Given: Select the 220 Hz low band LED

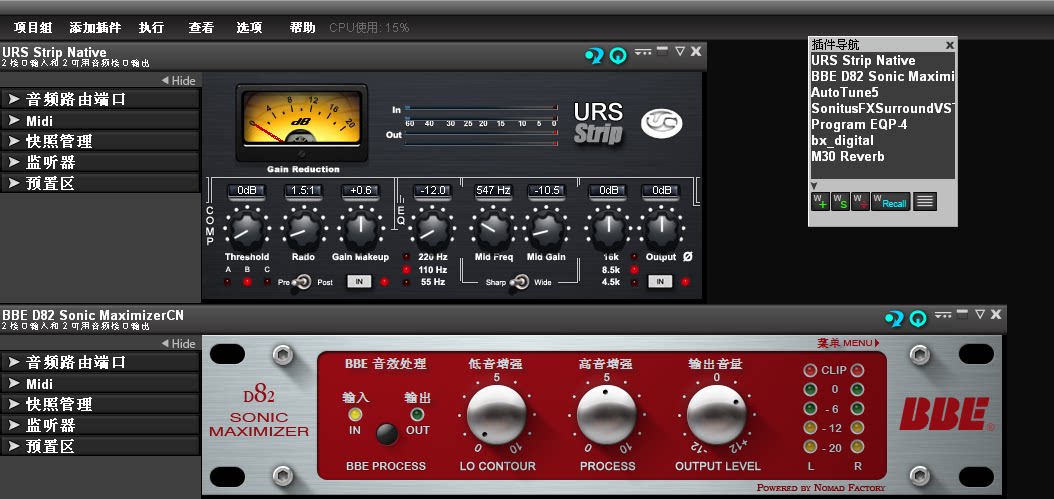Looking at the screenshot, I should [407, 257].
